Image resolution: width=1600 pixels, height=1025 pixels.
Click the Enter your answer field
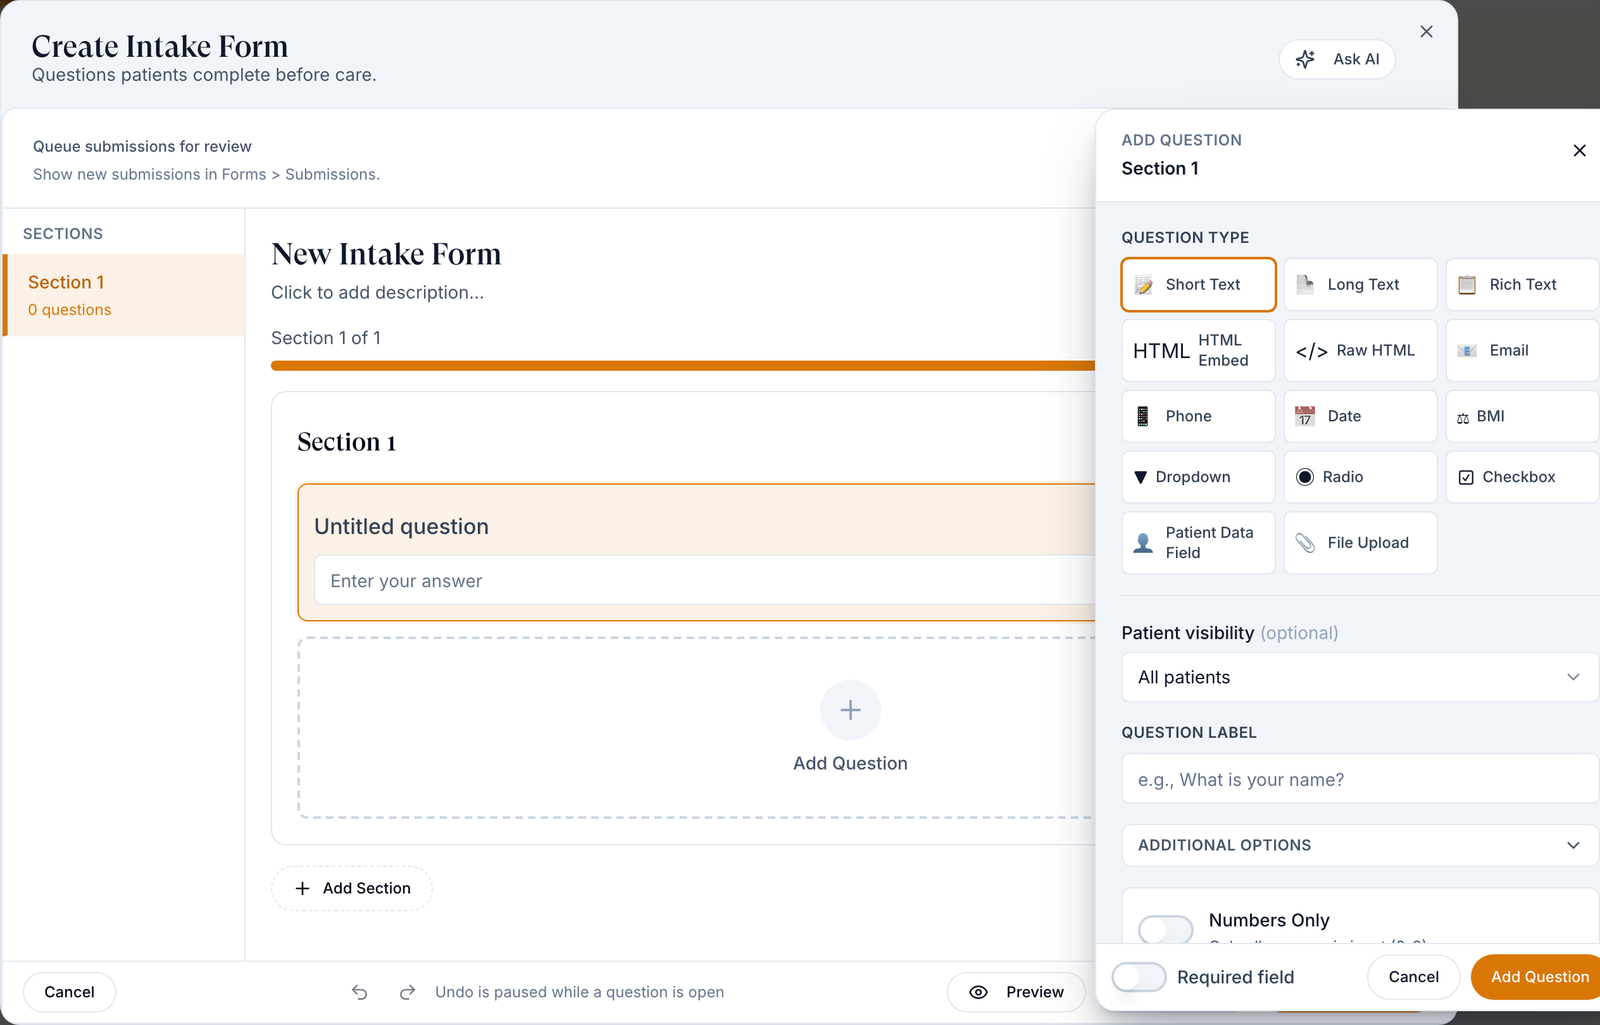pos(705,581)
